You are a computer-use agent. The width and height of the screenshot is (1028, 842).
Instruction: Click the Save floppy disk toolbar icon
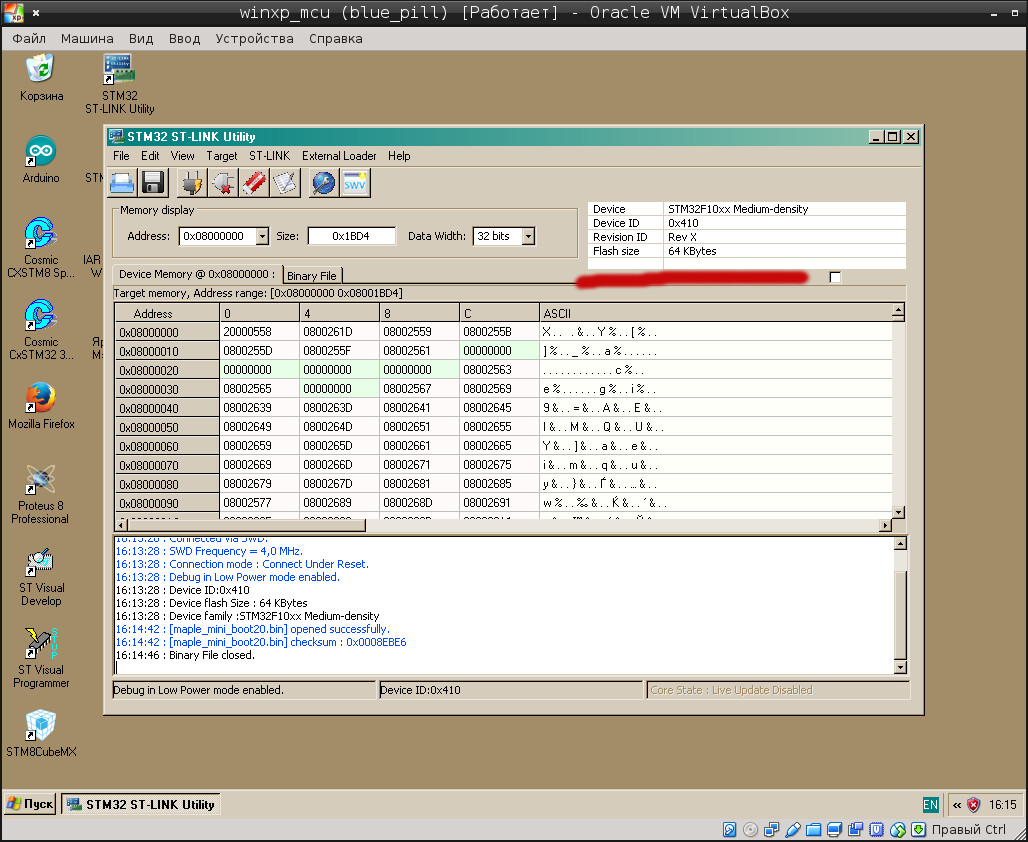(153, 183)
